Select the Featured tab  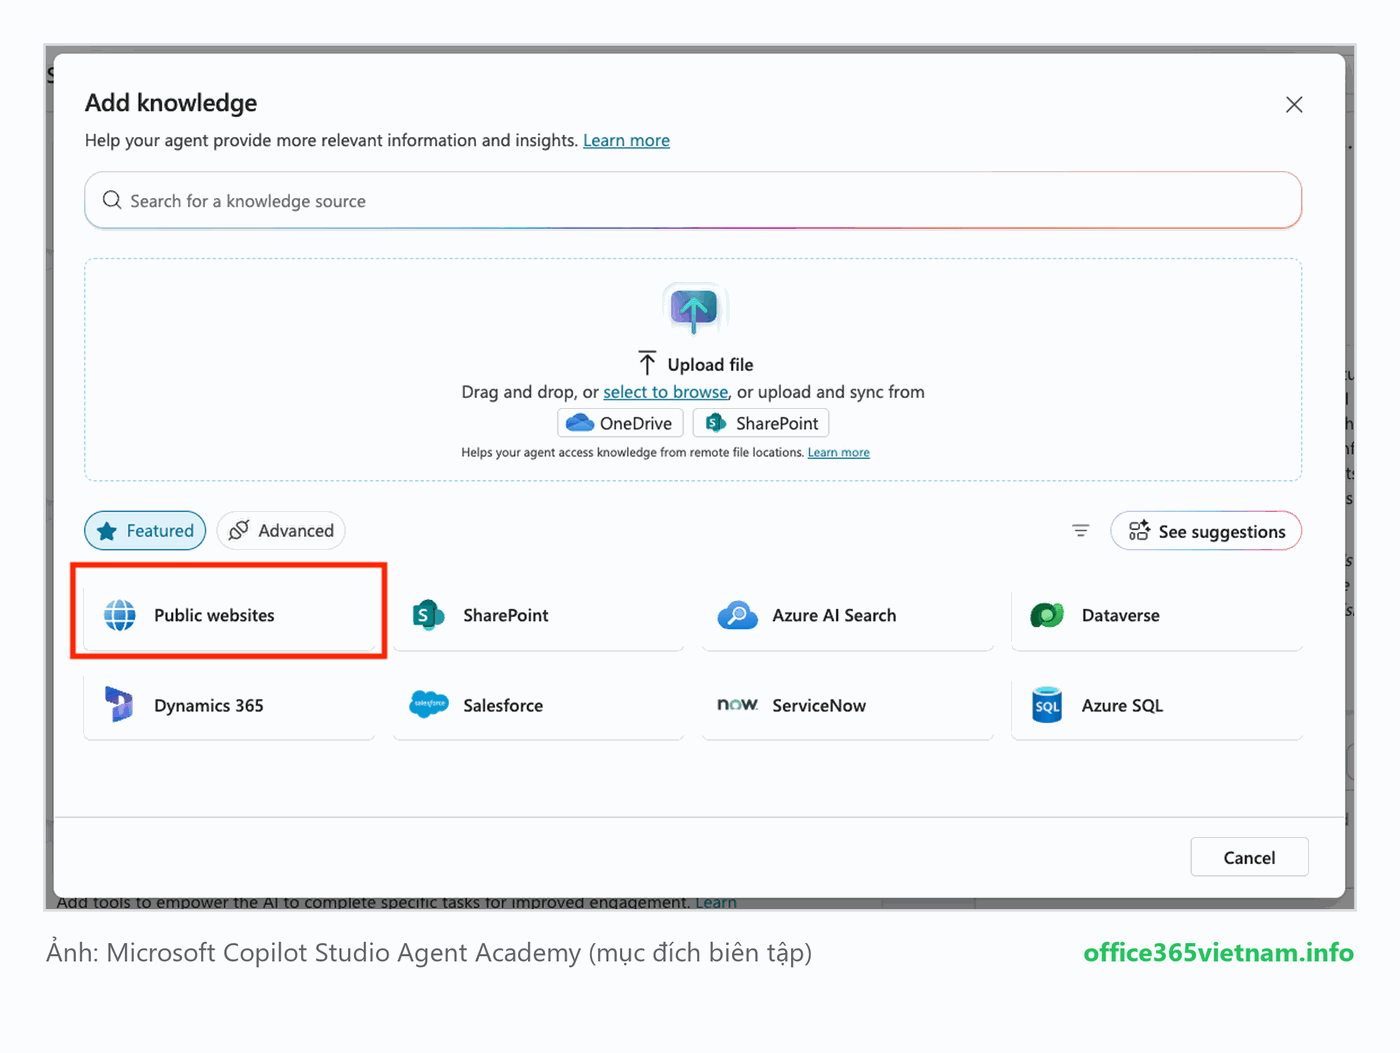pyautogui.click(x=145, y=531)
